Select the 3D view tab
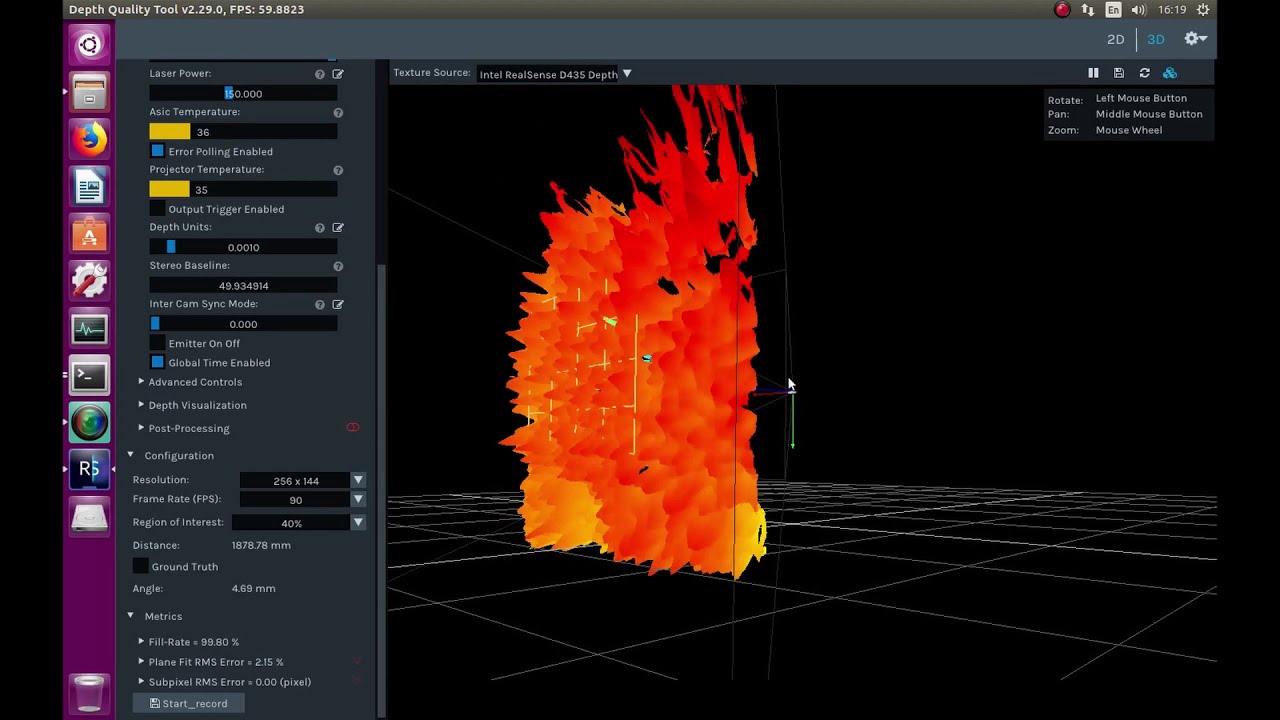This screenshot has height=720, width=1280. 1156,39
